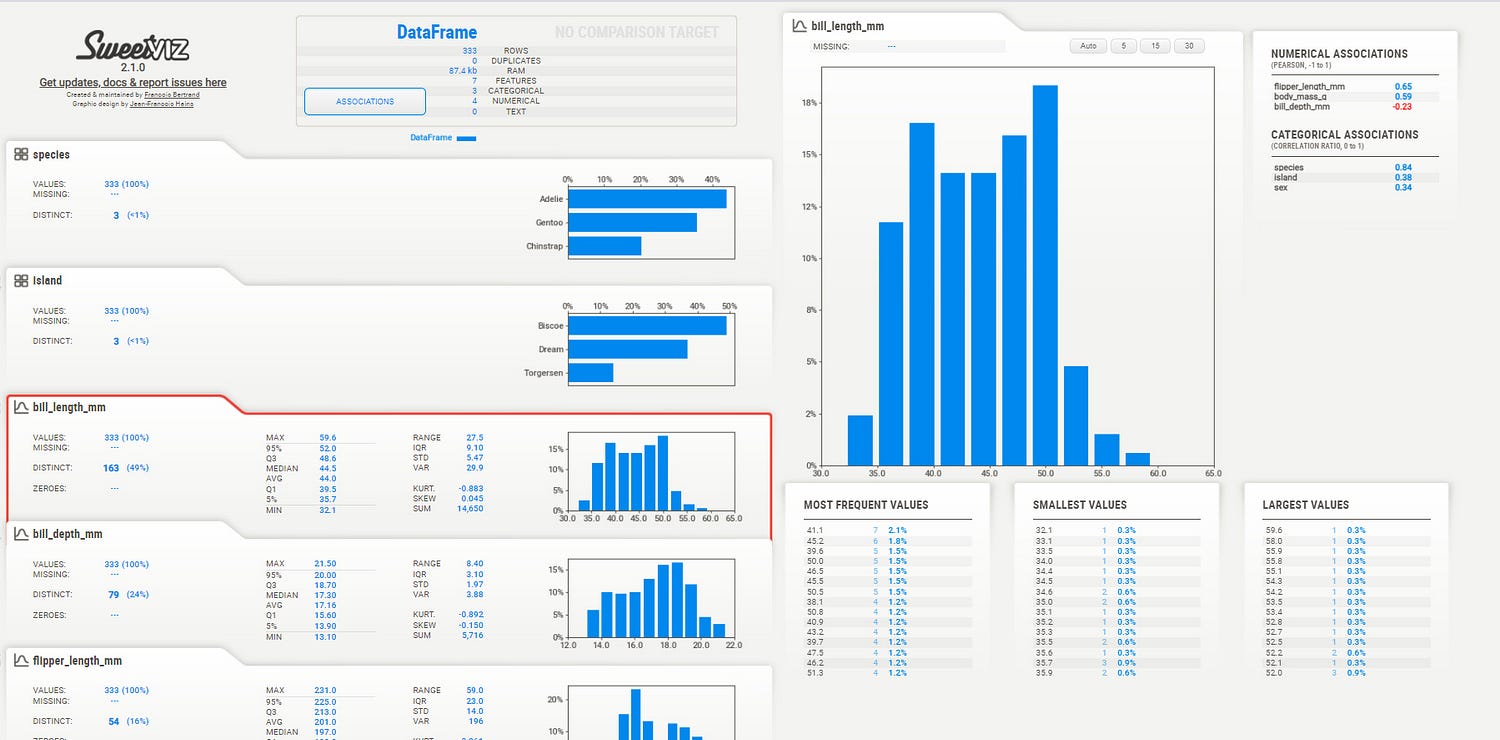Click the LARGEST VALUES heading

pos(1306,505)
